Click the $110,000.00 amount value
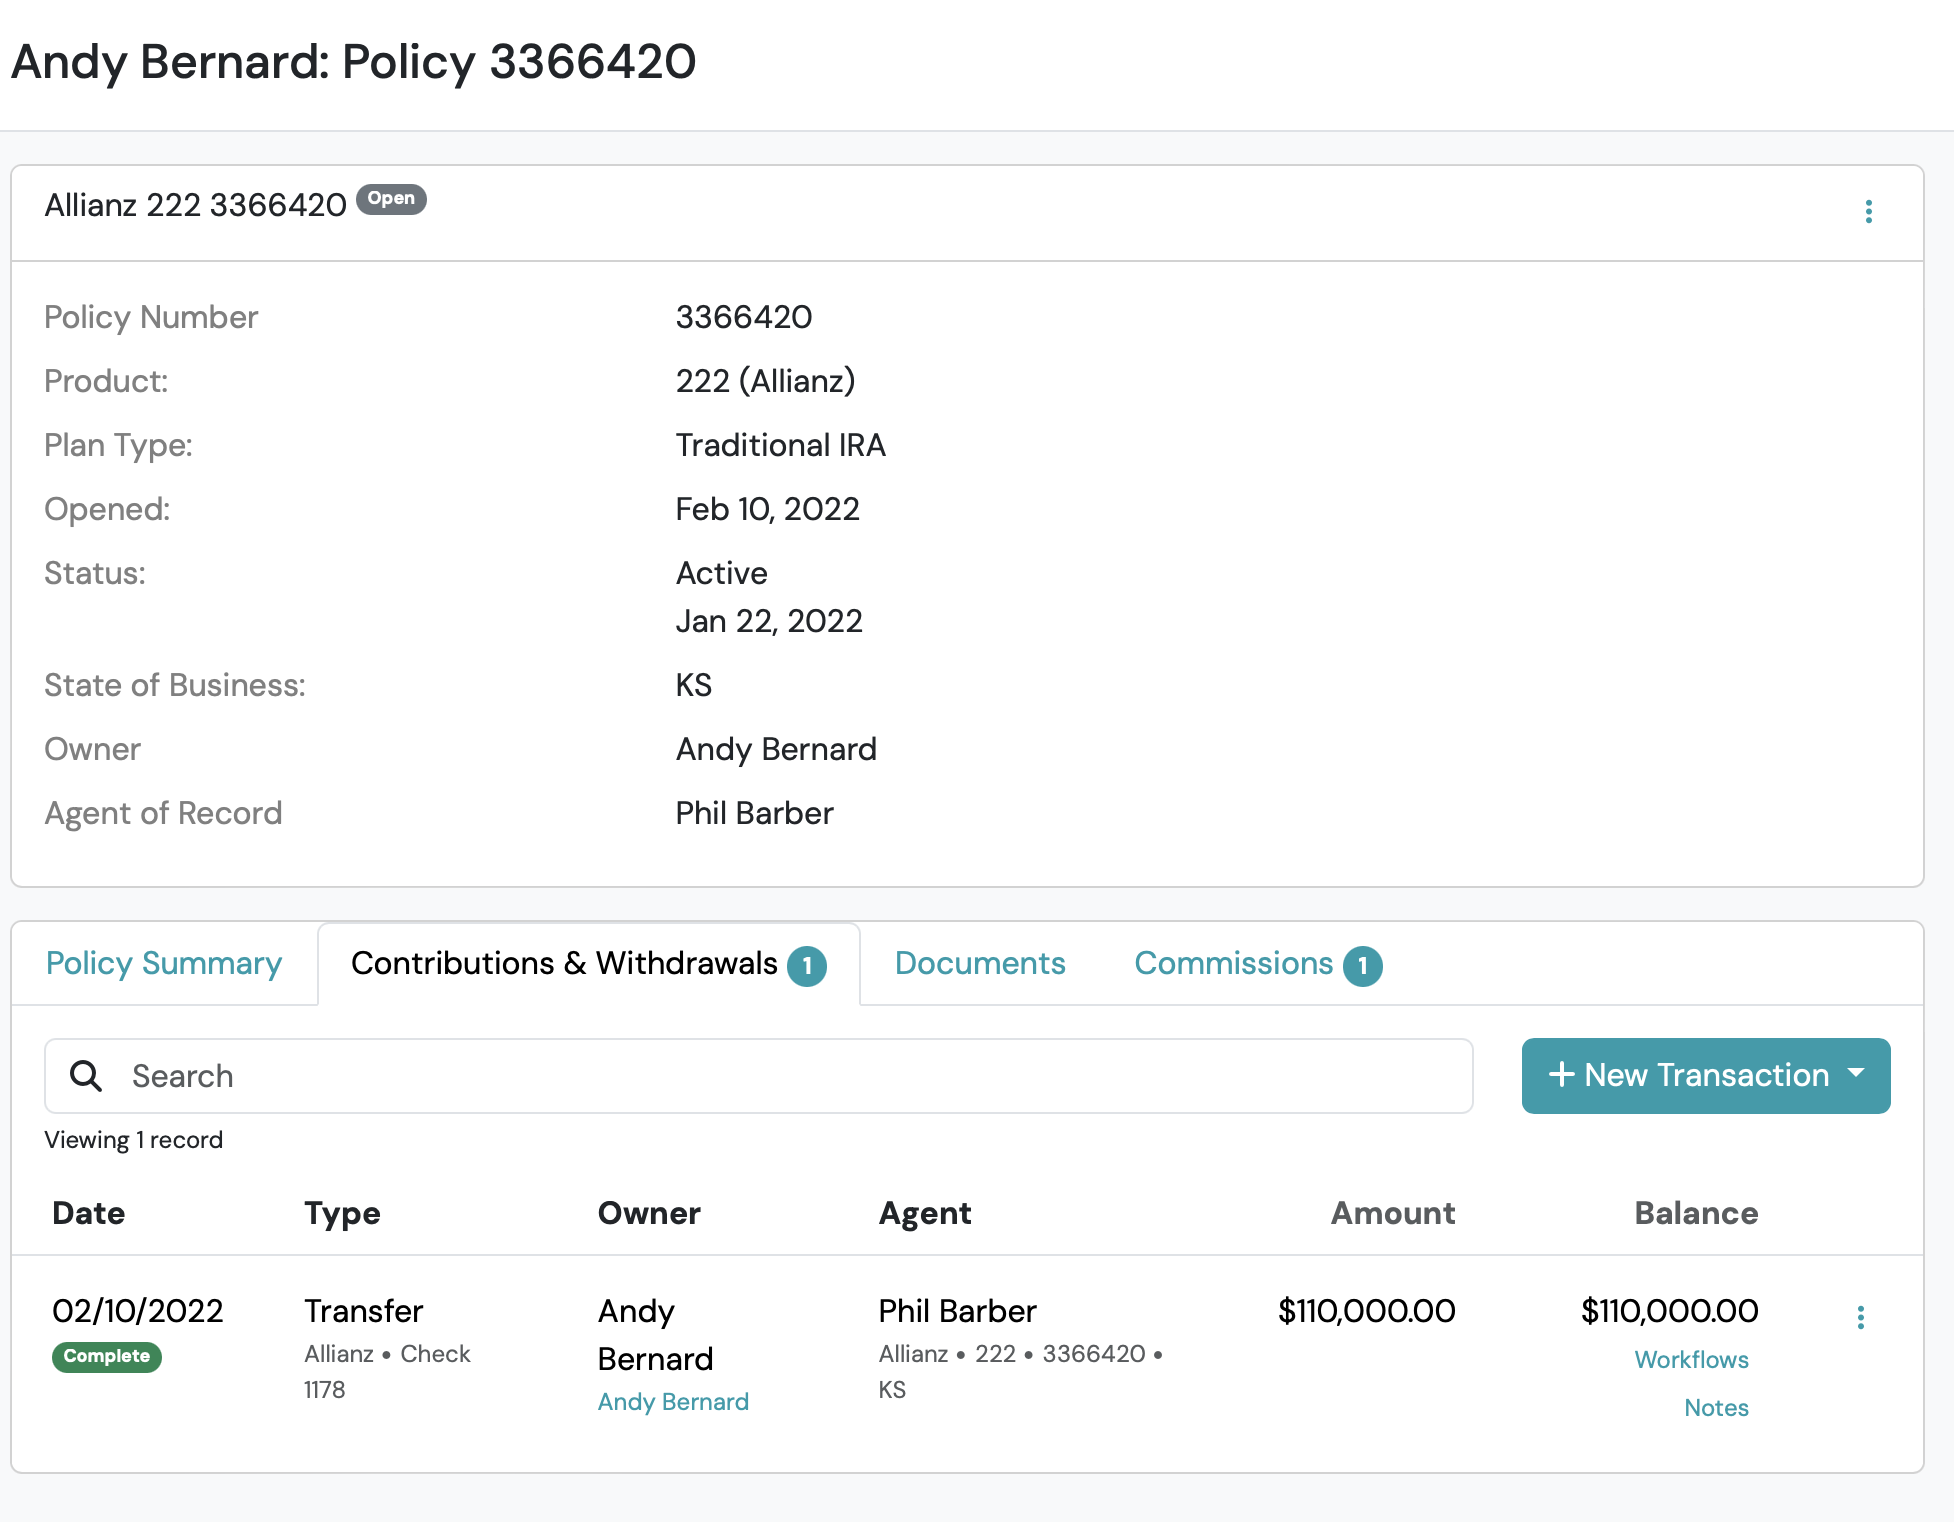The height and width of the screenshot is (1522, 1954). coord(1366,1311)
